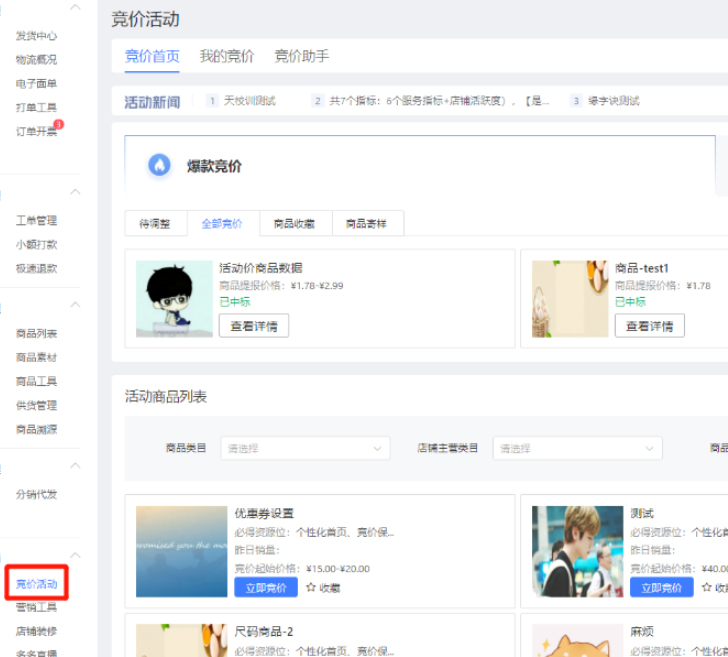This screenshot has width=728, height=657.
Task: Collapse the sidebar section containing 工单管理
Action: [x=75, y=192]
